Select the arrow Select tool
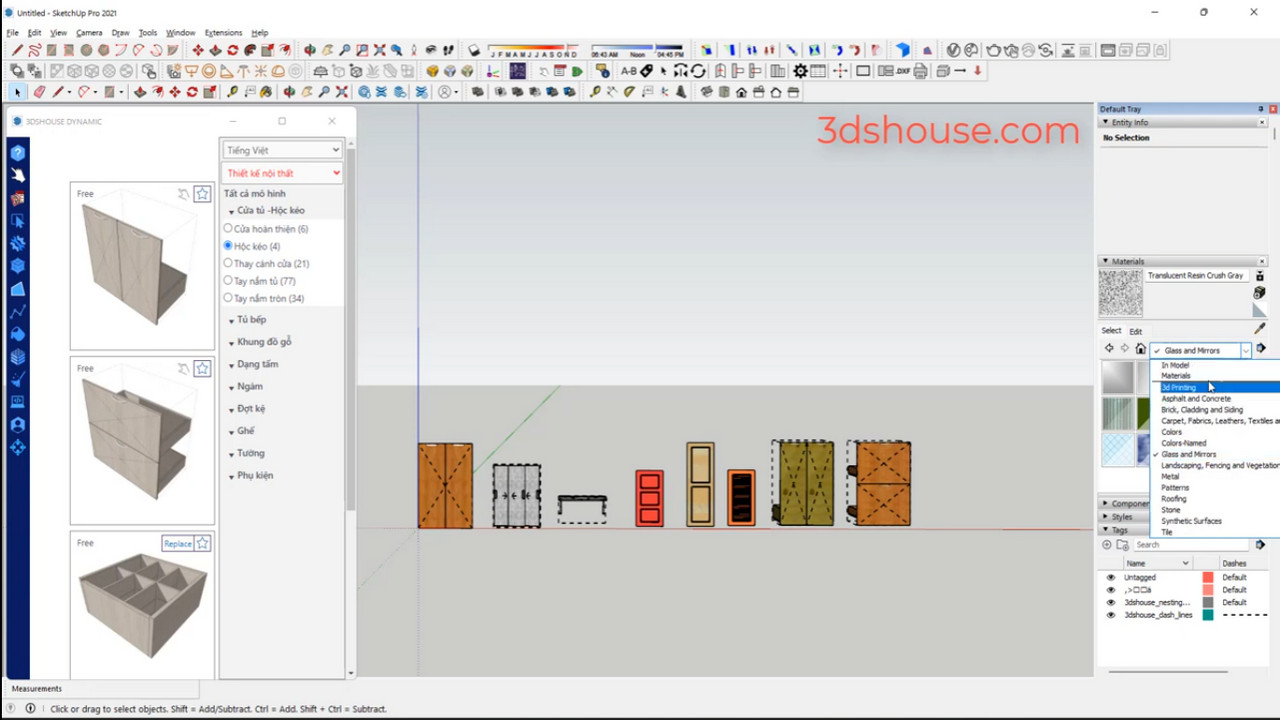The height and width of the screenshot is (720, 1280). (17, 92)
